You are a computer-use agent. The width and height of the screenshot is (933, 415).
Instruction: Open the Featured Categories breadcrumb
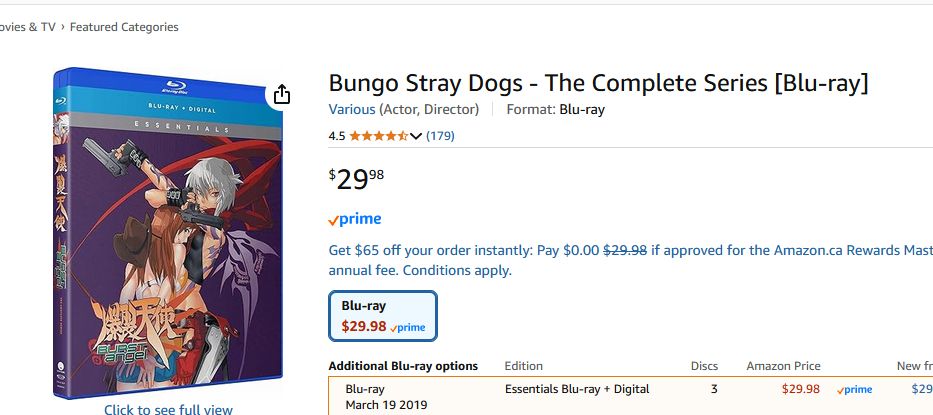pyautogui.click(x=124, y=27)
